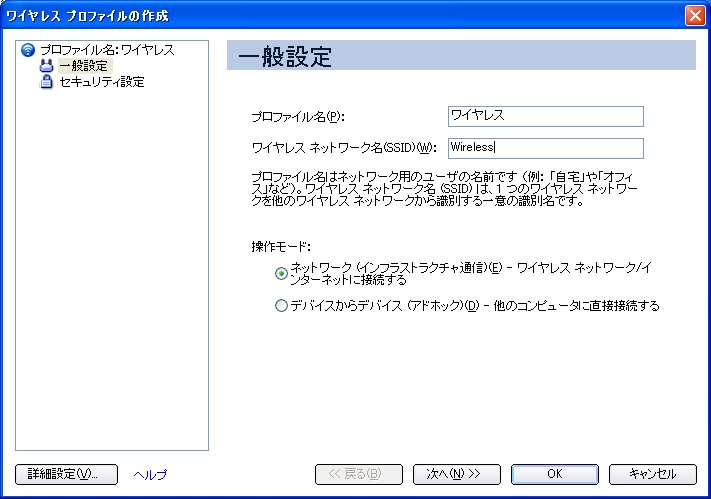Select the 一般設定 tree item
This screenshot has height=499, width=711.
pyautogui.click(x=84, y=66)
